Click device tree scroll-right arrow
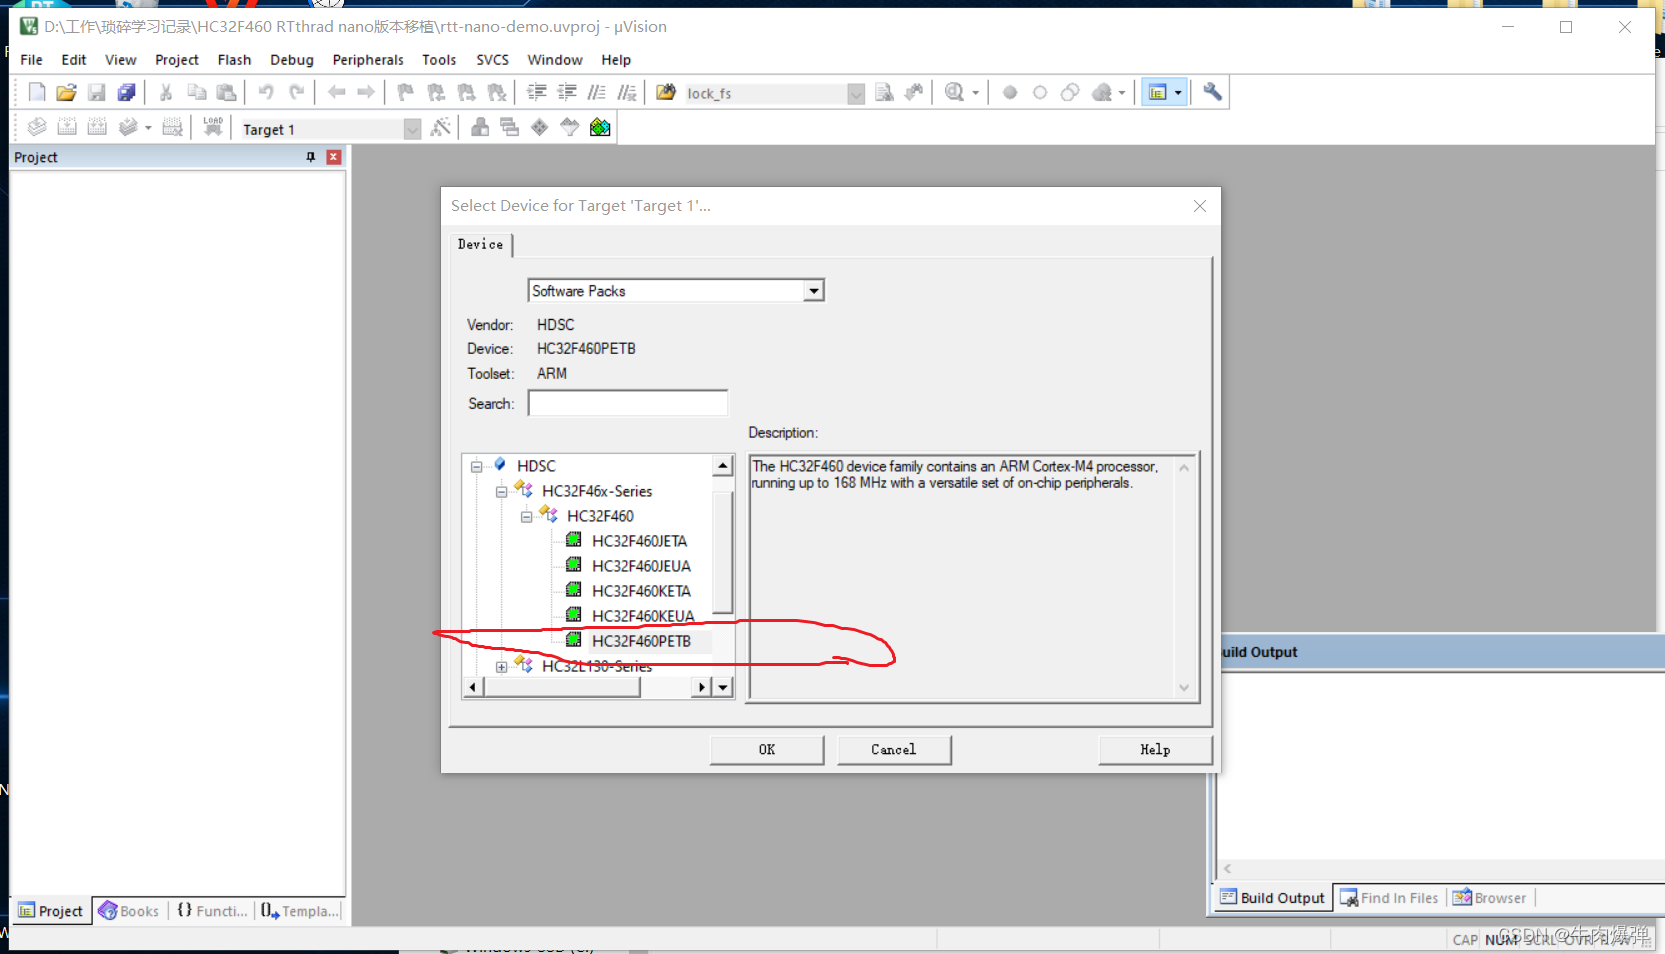 coord(701,687)
